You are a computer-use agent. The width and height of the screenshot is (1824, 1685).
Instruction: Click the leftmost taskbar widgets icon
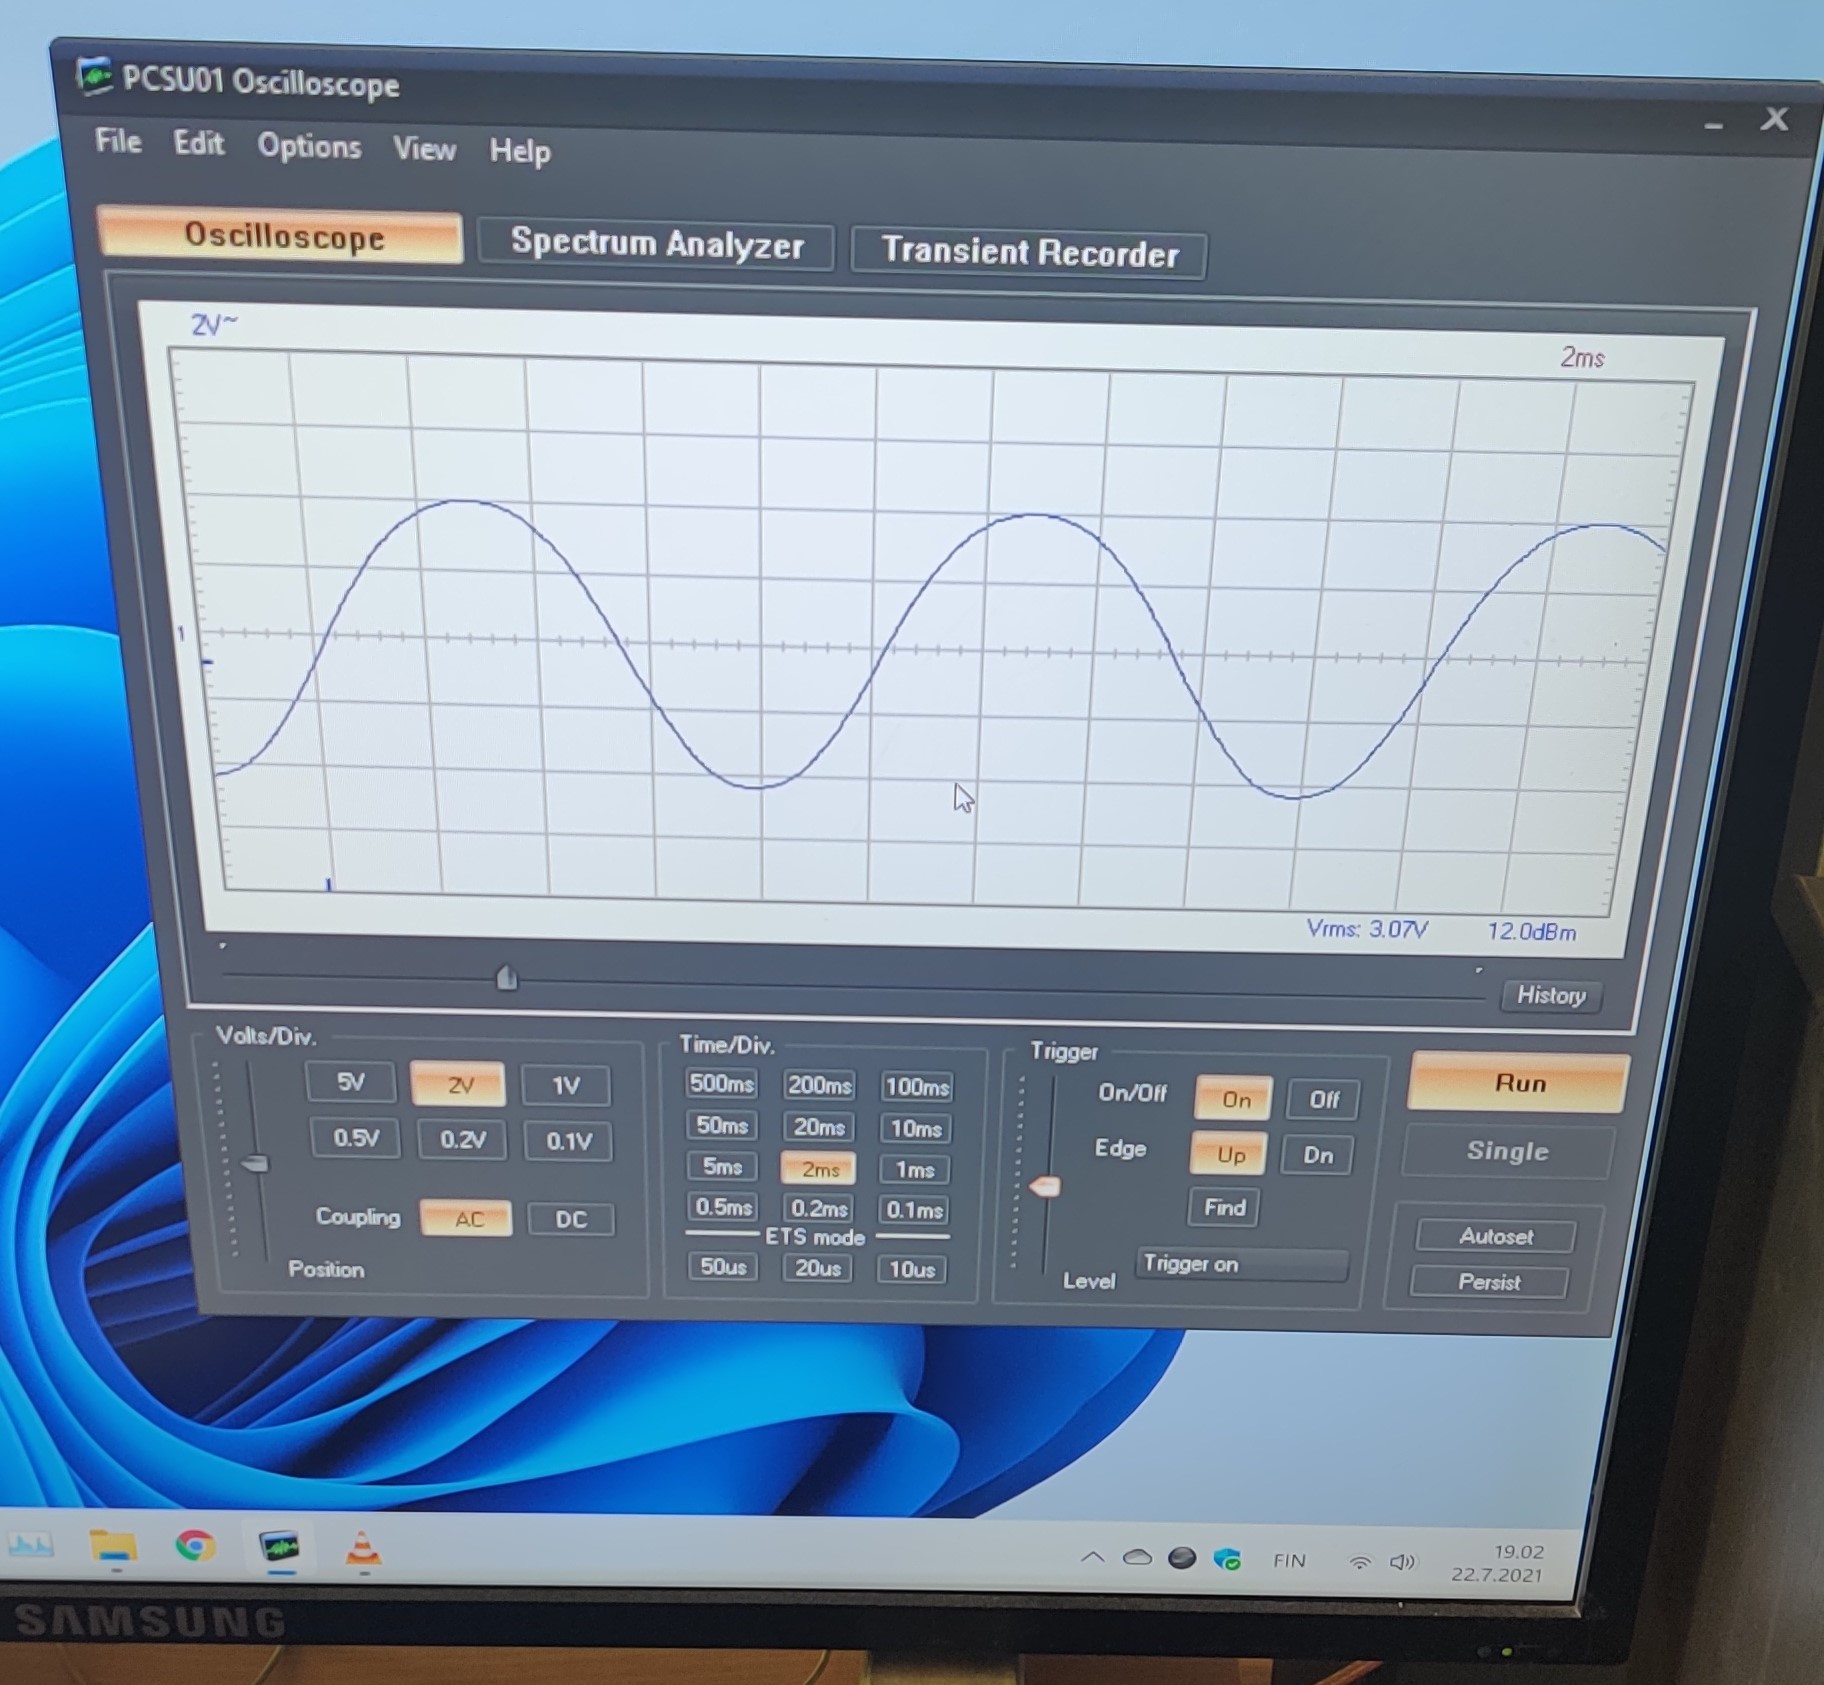click(x=30, y=1546)
